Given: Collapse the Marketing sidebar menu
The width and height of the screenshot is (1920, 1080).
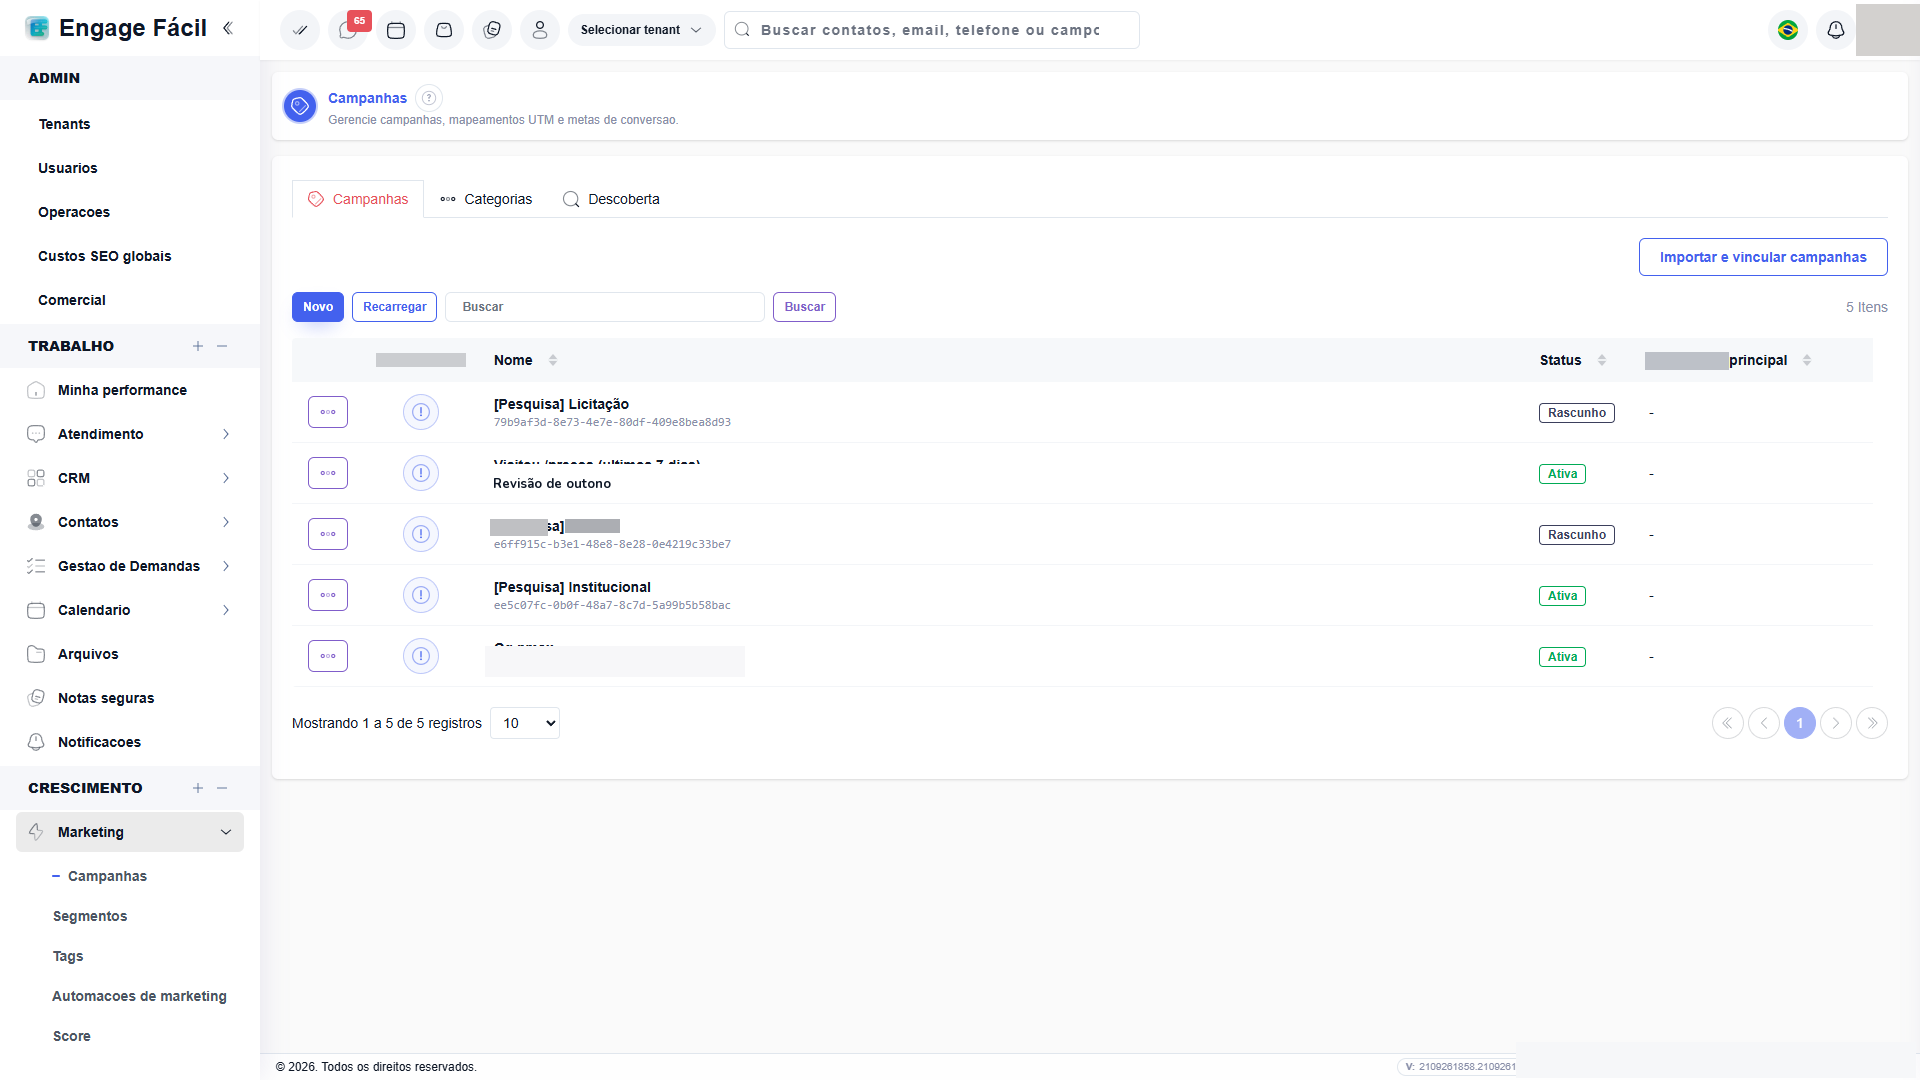Looking at the screenshot, I should coord(130,832).
